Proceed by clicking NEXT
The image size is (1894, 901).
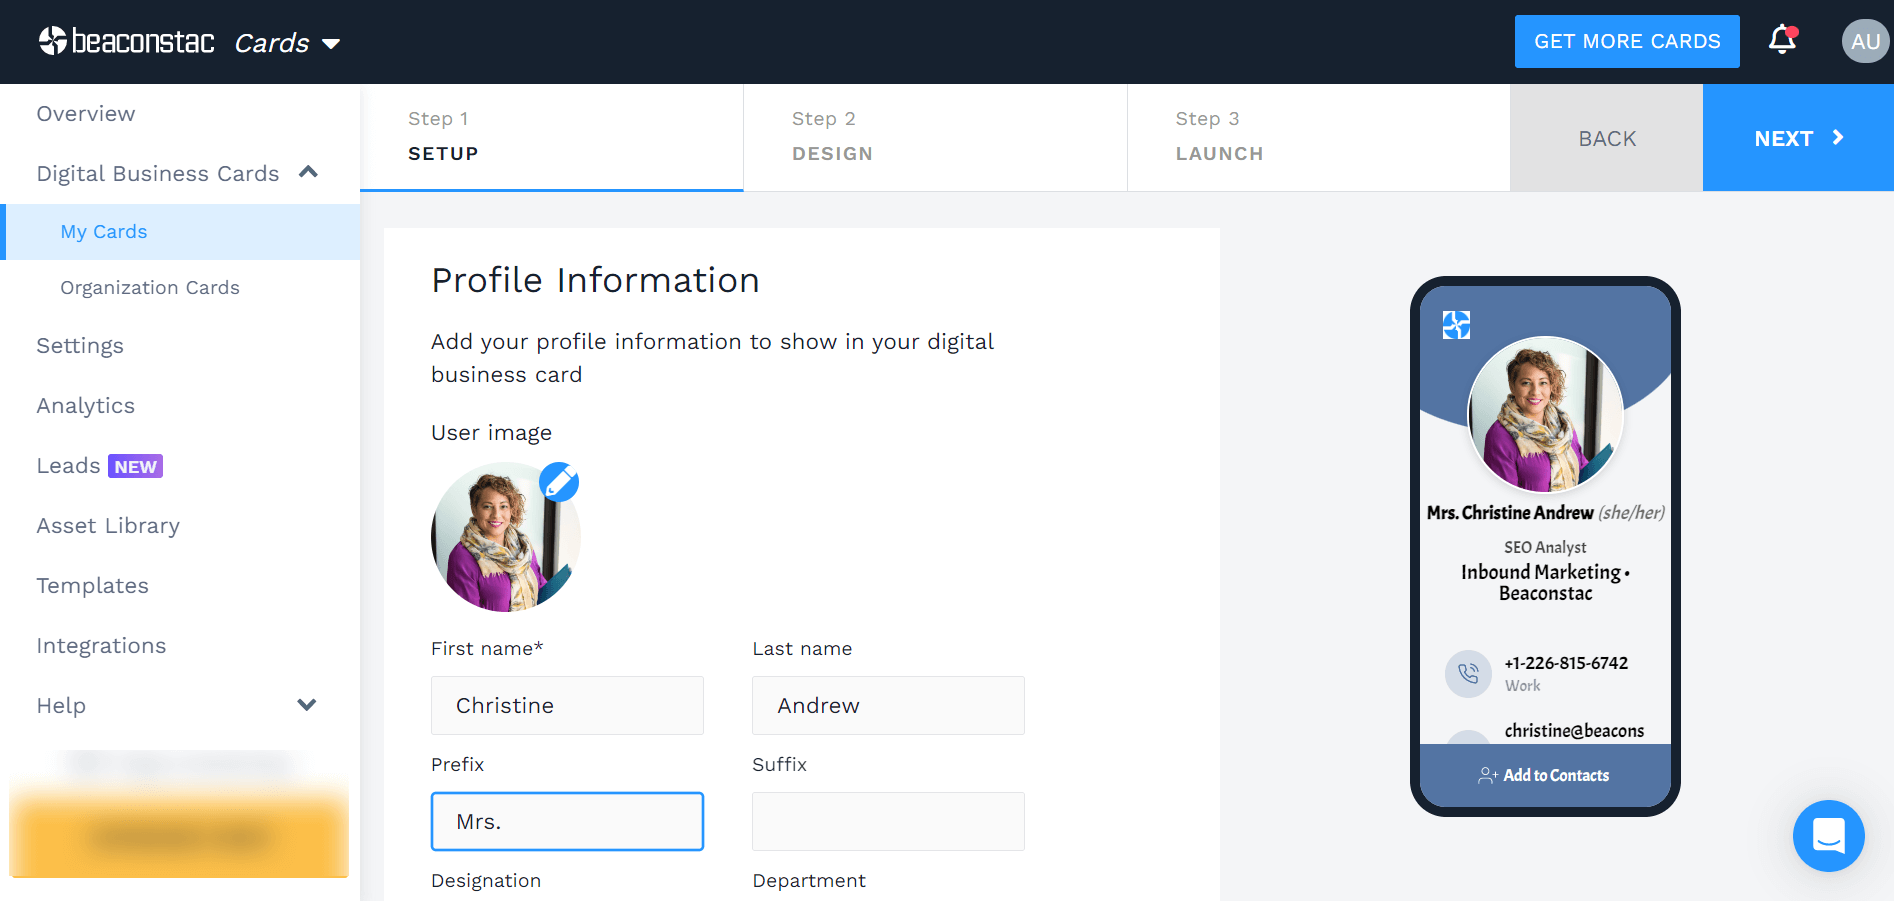pos(1797,138)
